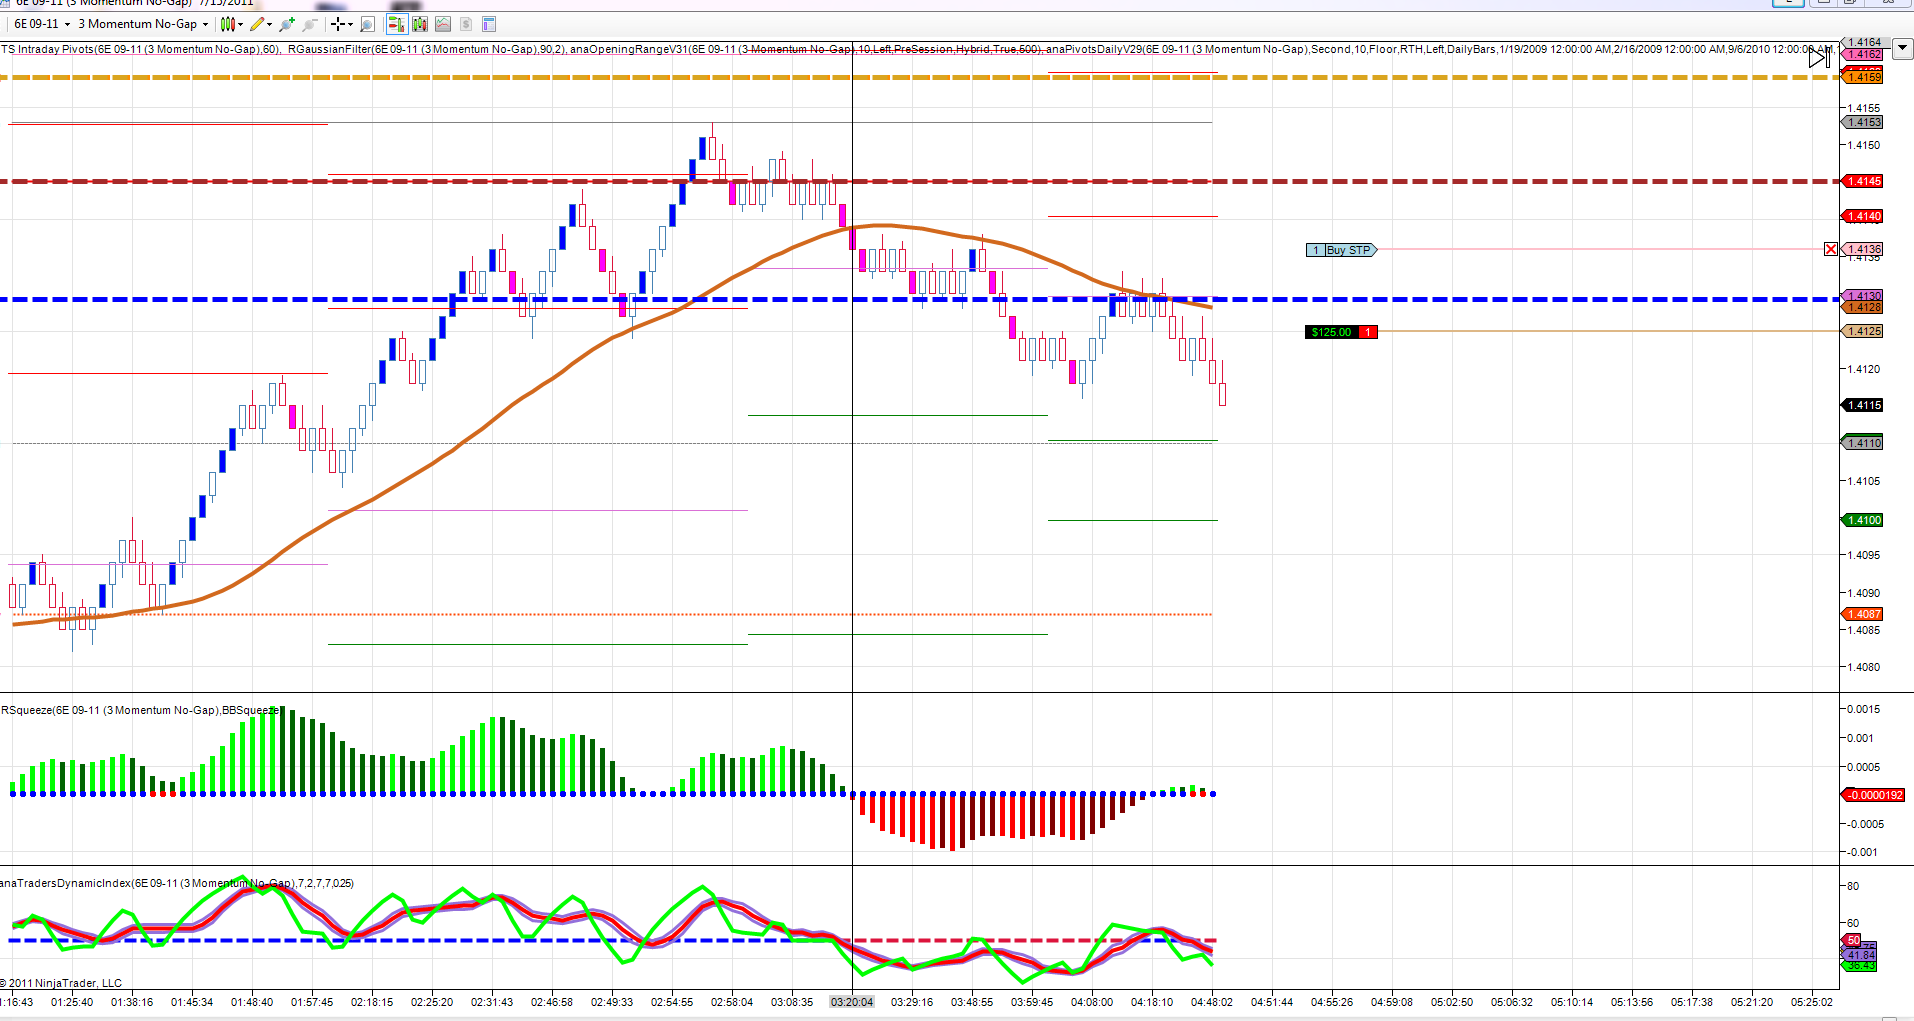Click the zoom frame magnifier icon
This screenshot has height=1021, width=1914.
pyautogui.click(x=367, y=24)
